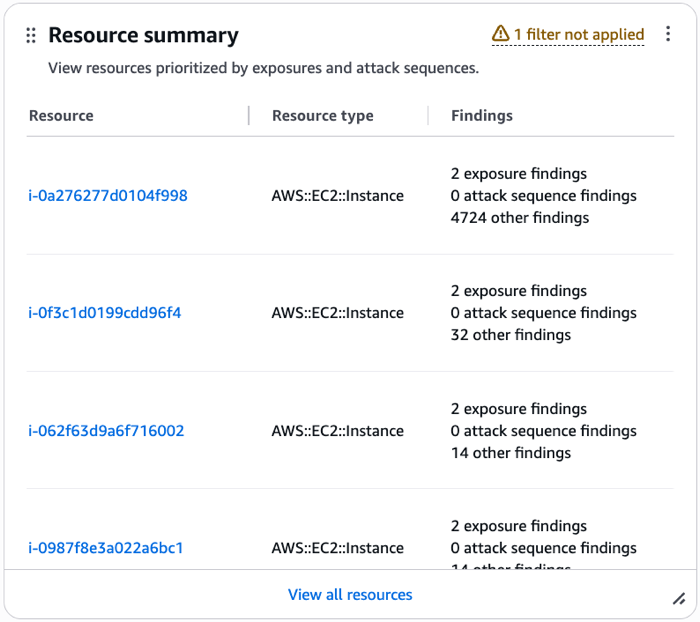Image resolution: width=700 pixels, height=622 pixels.
Task: Click divider between Resource type and Findings
Action: click(428, 116)
